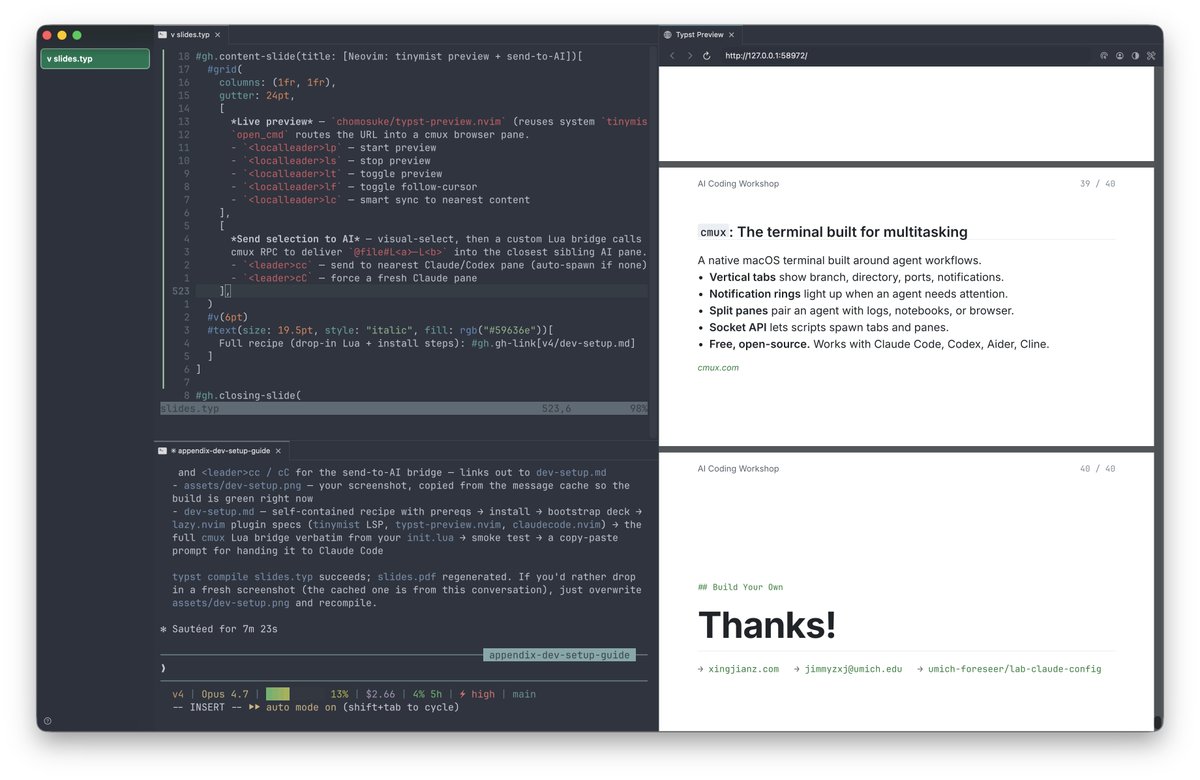Close the Typst Preview tab
The image size is (1200, 780).
coord(733,35)
